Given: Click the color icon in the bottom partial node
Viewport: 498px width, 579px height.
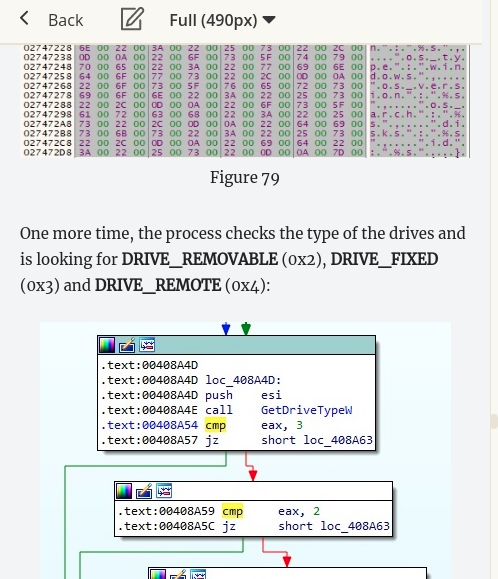Looking at the screenshot, I should pos(158,574).
